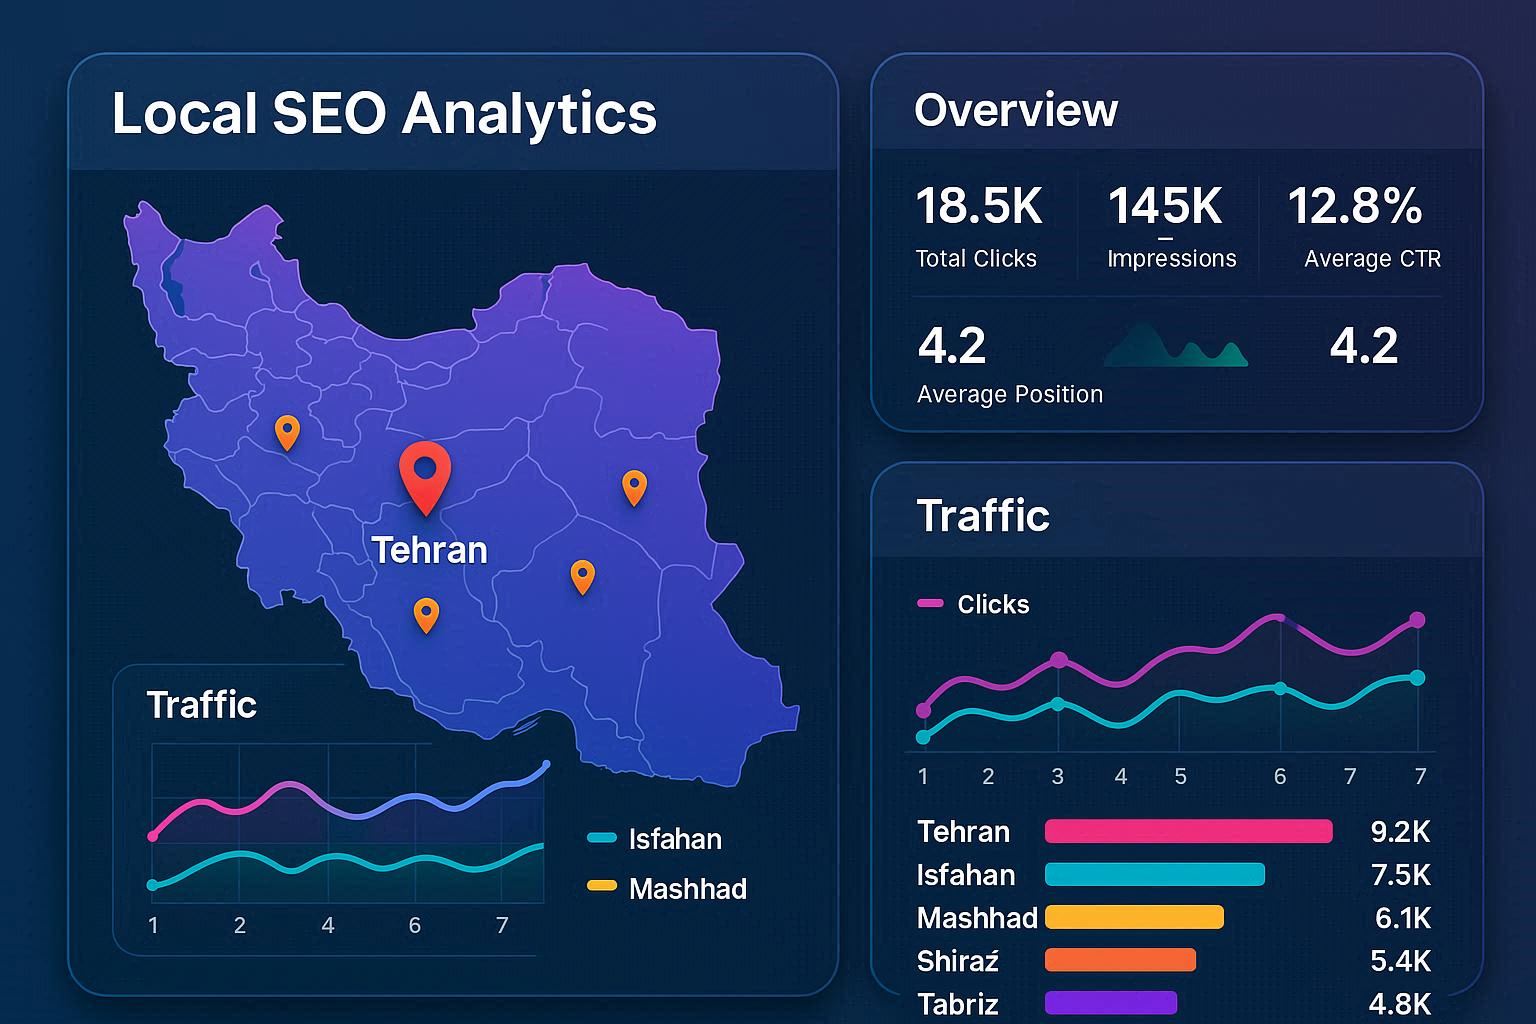Click the 18.5K Total Clicks metric
Image resolution: width=1536 pixels, height=1024 pixels.
[978, 207]
